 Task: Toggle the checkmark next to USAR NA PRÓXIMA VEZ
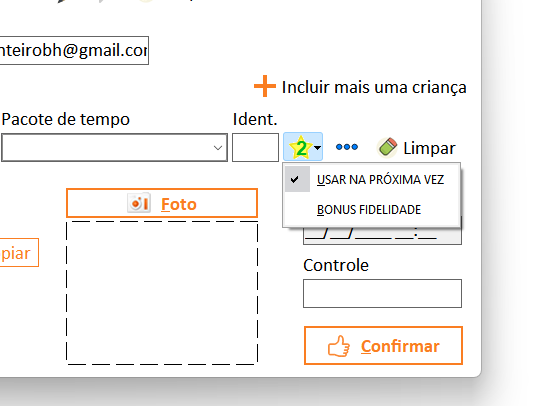coord(295,179)
